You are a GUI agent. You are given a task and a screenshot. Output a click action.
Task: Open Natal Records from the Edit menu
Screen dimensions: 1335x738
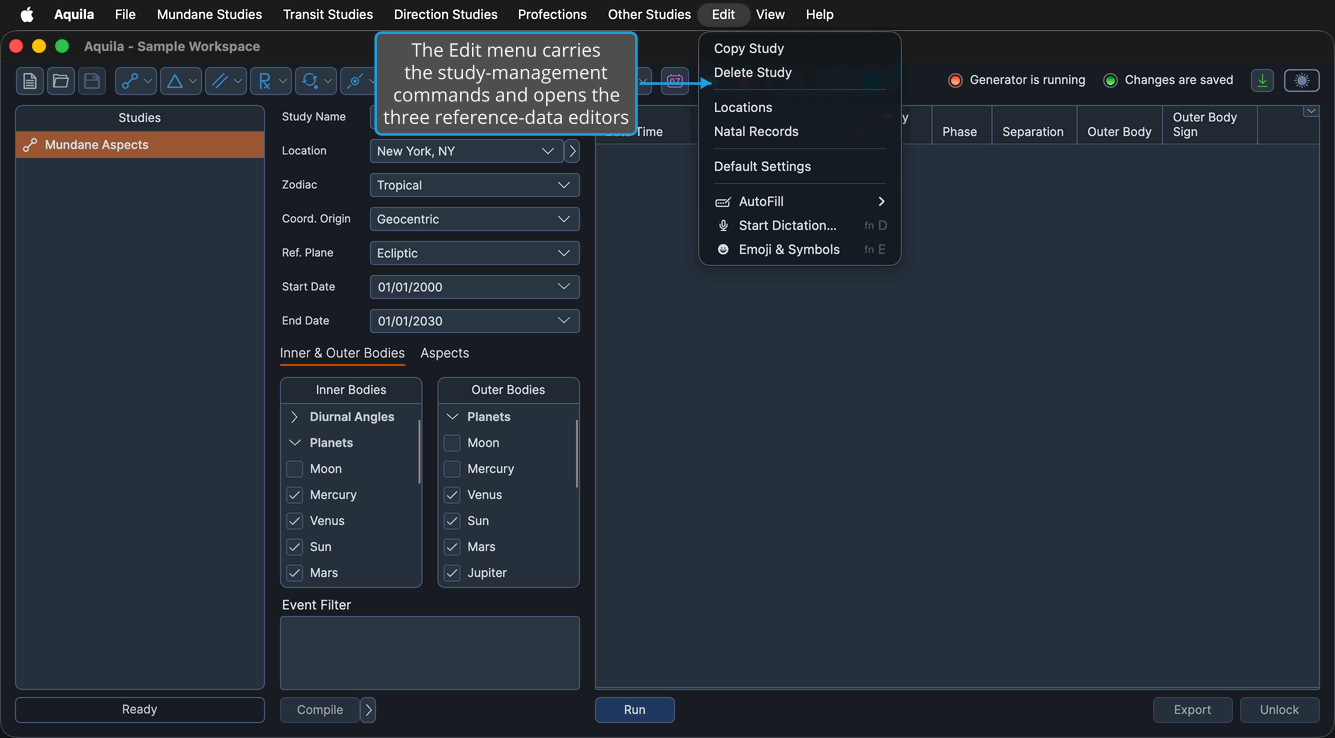[756, 131]
